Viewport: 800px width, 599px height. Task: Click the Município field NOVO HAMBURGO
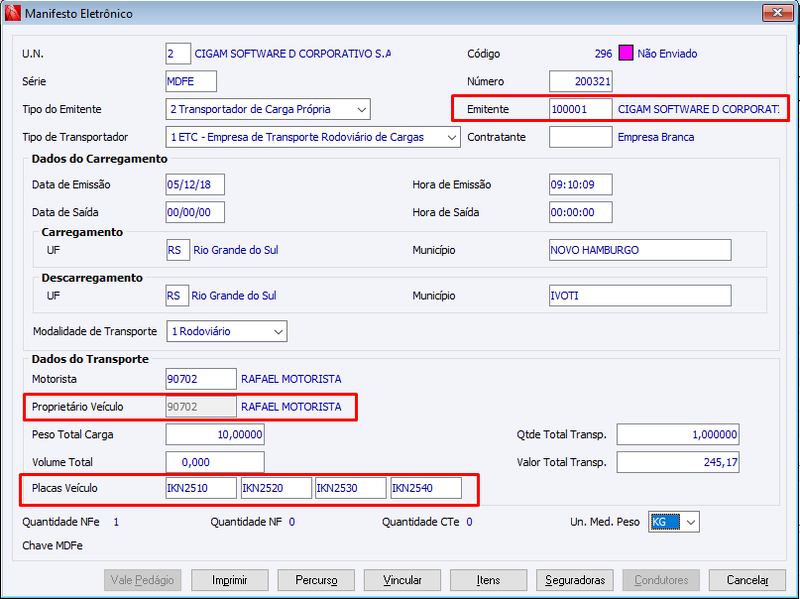pos(640,250)
